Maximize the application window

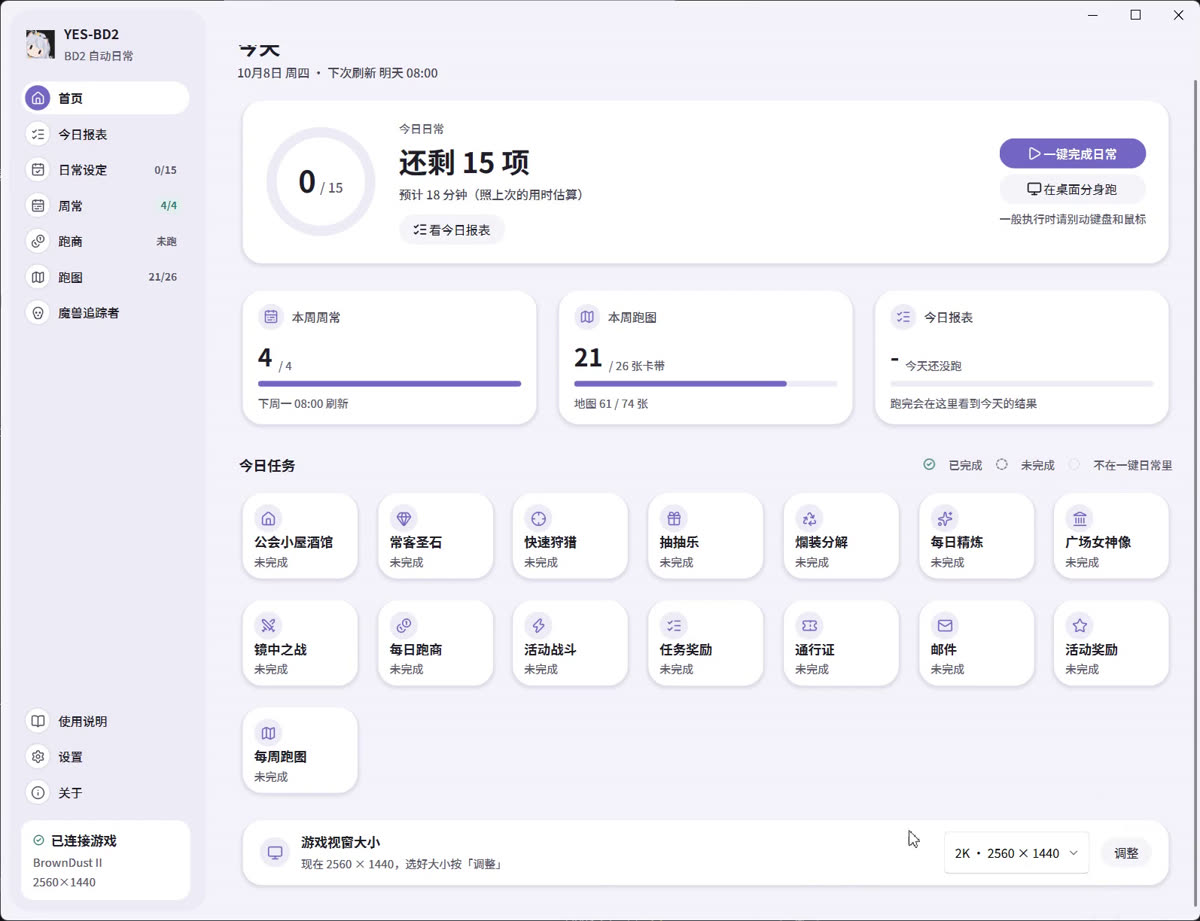1135,15
